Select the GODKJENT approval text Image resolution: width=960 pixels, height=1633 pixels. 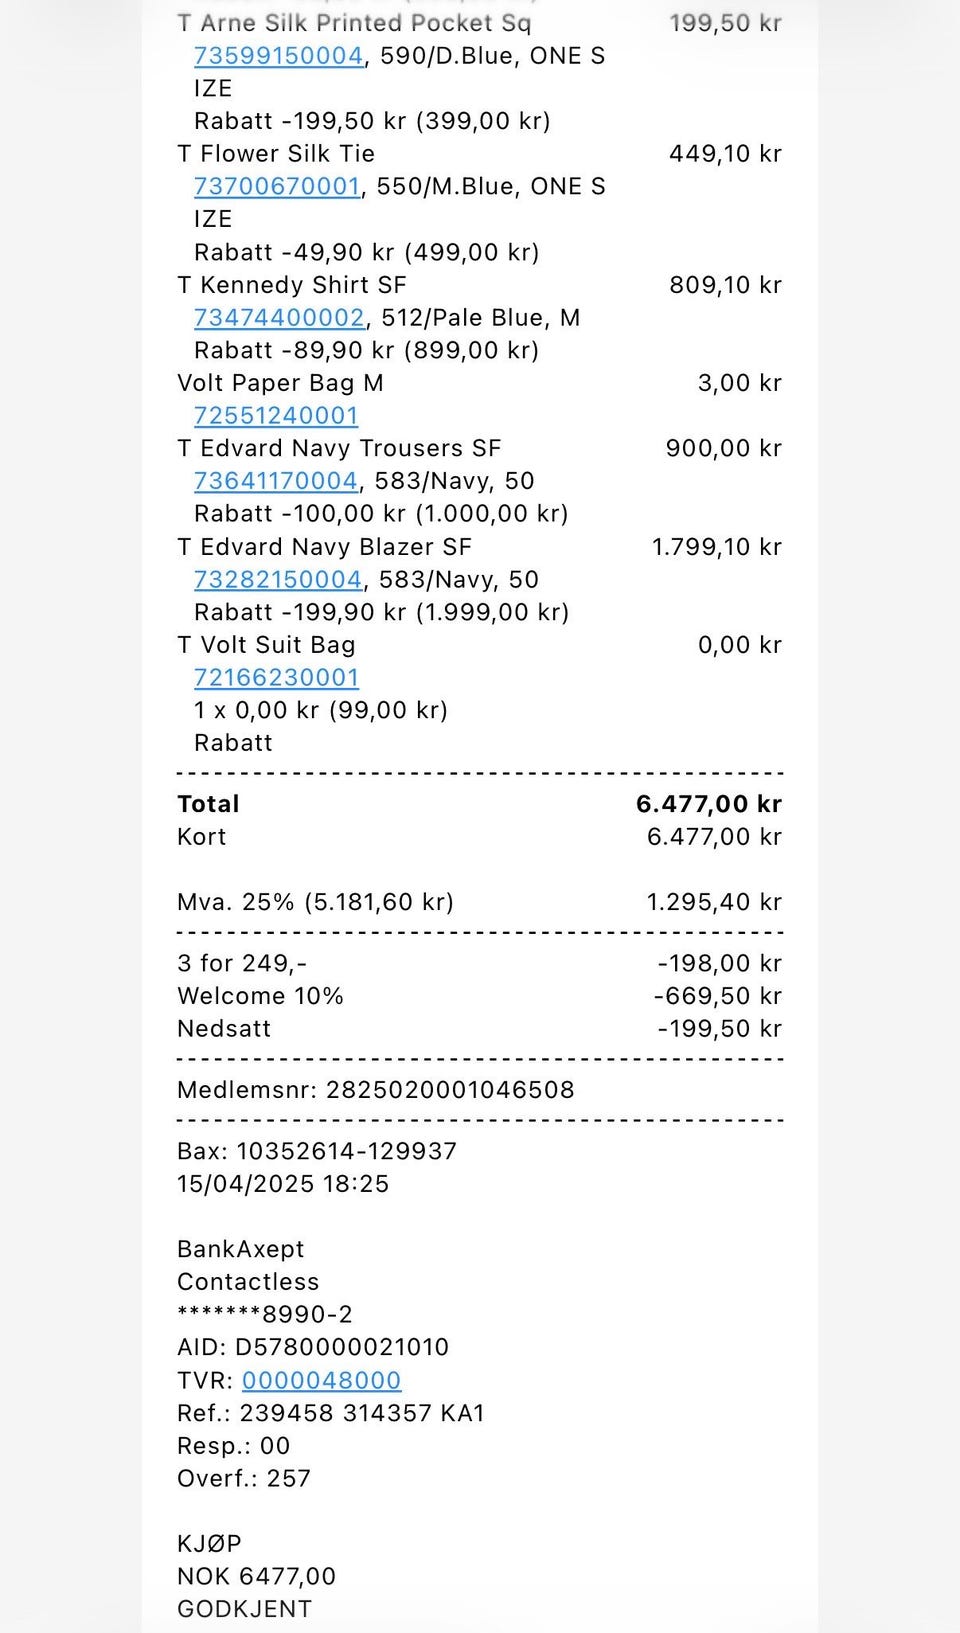(x=245, y=1609)
